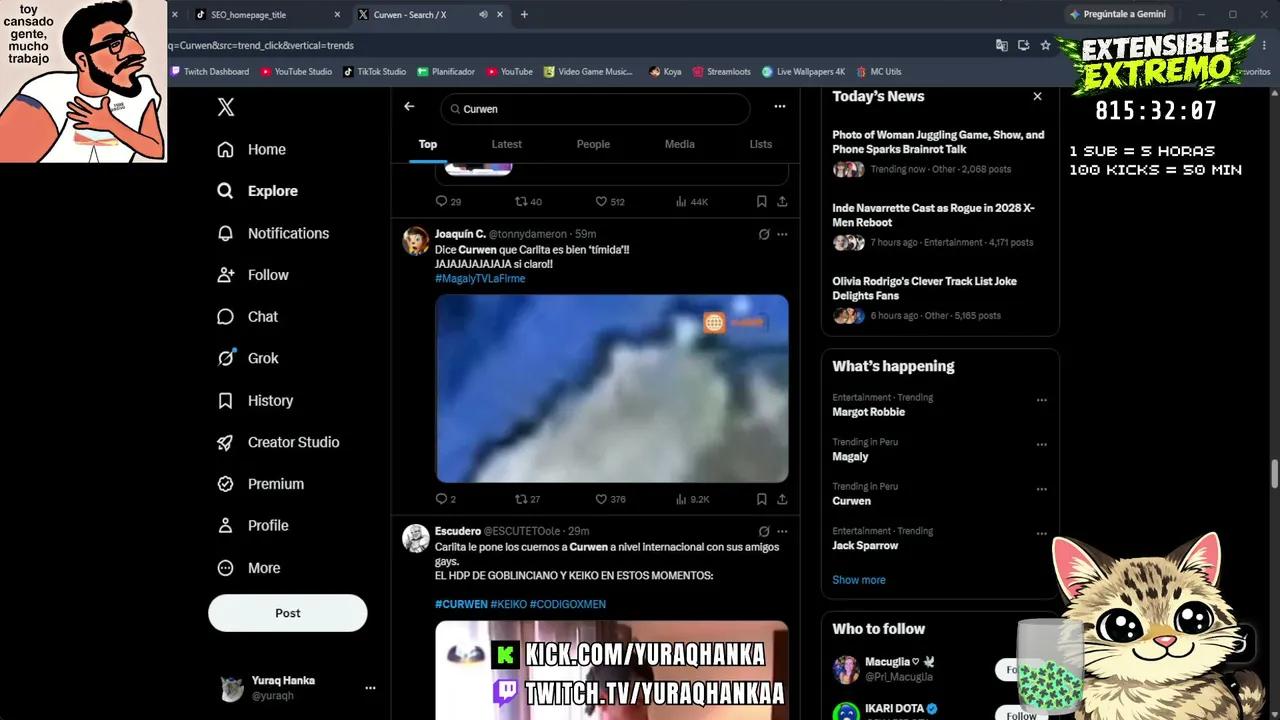Bookmark this page with star icon
Image resolution: width=1280 pixels, height=720 pixels.
coord(1045,45)
